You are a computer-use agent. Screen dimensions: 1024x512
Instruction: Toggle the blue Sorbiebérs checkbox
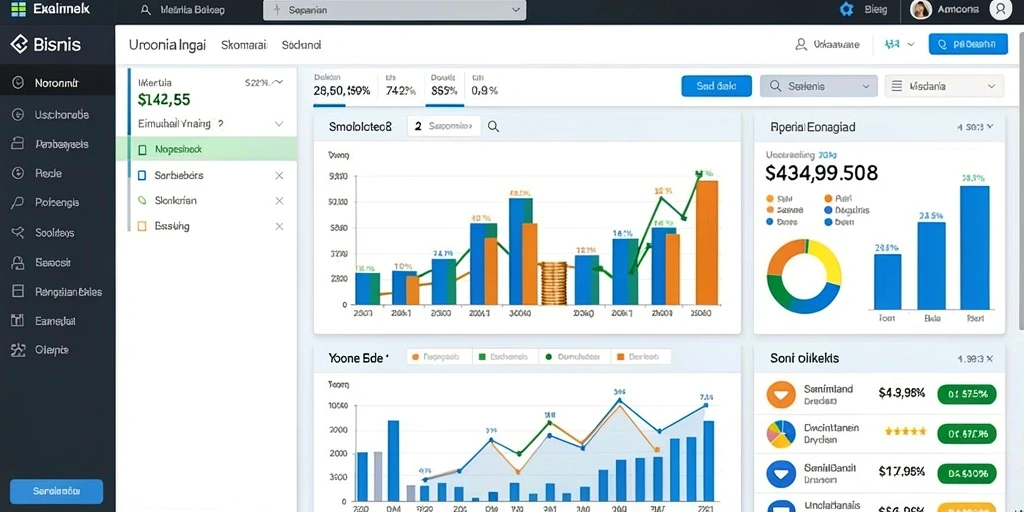(x=142, y=175)
